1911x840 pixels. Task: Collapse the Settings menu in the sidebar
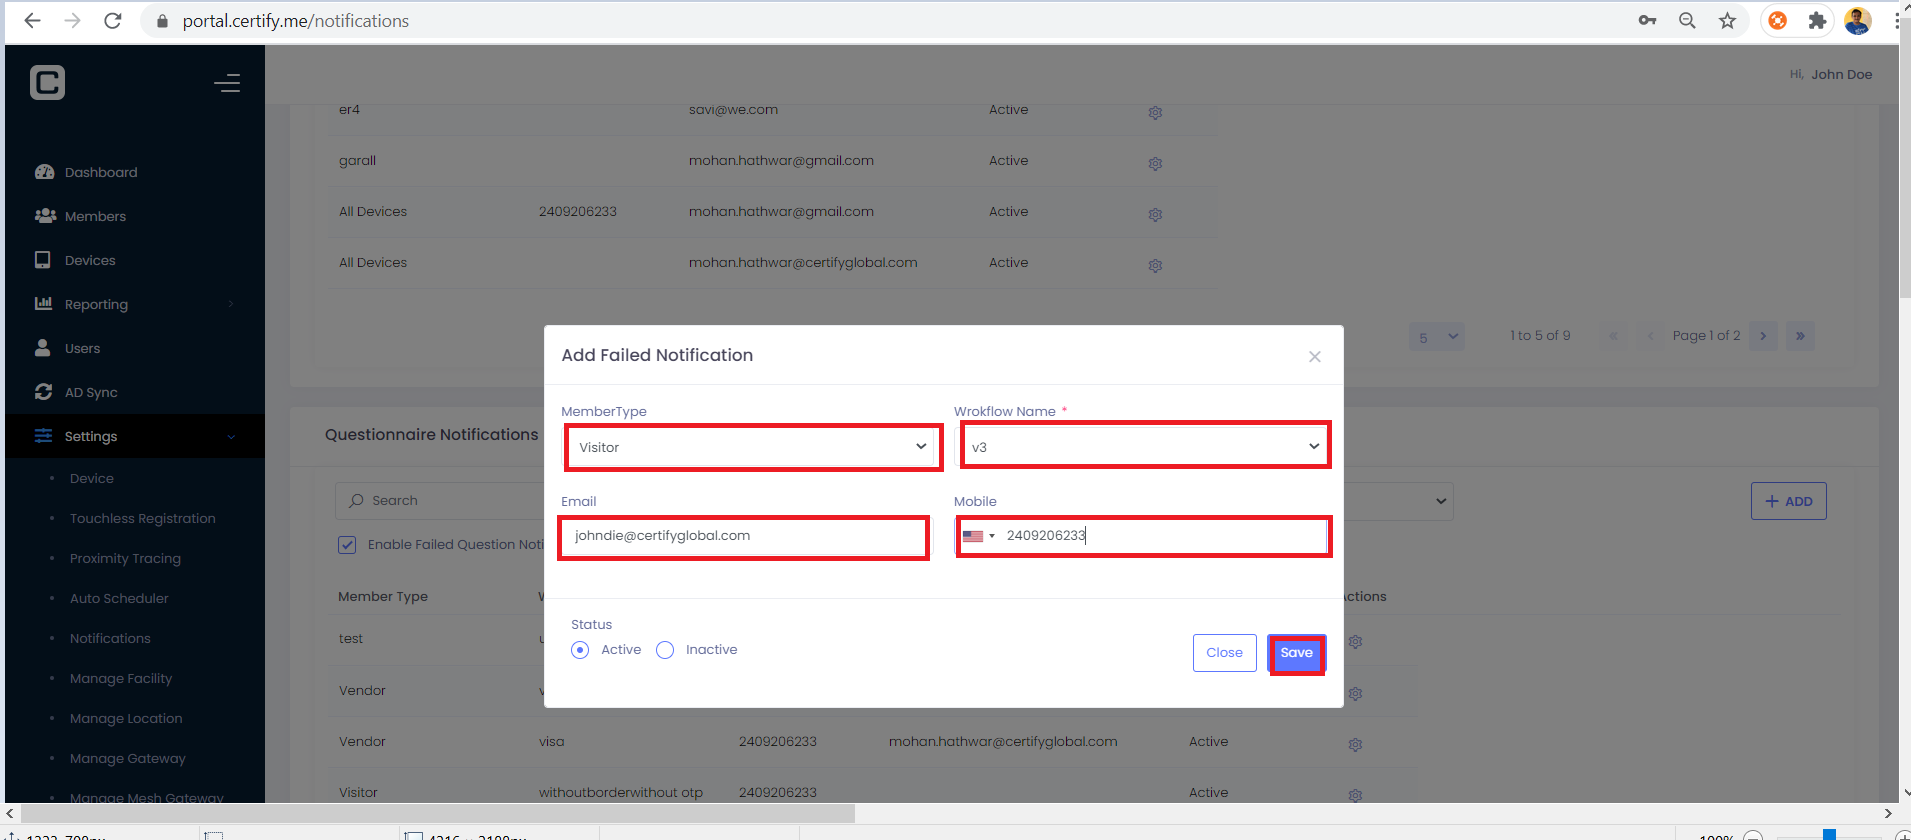231,437
